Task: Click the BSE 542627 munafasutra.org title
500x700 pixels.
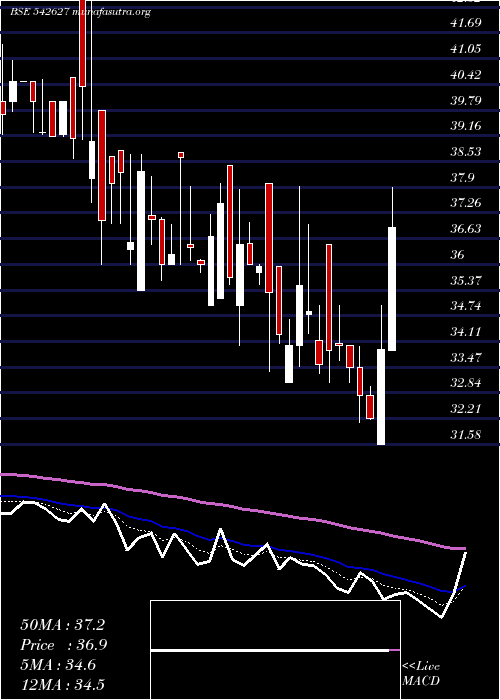Action: 80,12
